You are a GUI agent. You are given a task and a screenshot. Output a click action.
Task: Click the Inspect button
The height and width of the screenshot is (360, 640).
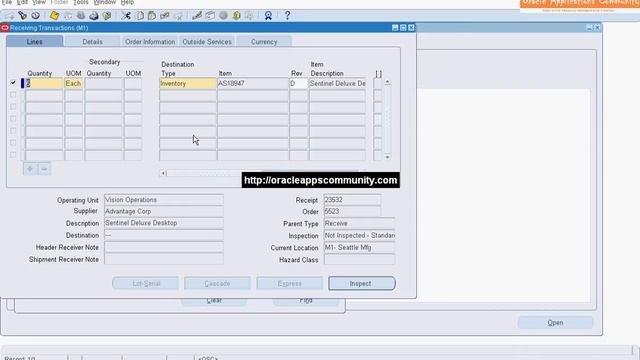pos(362,283)
